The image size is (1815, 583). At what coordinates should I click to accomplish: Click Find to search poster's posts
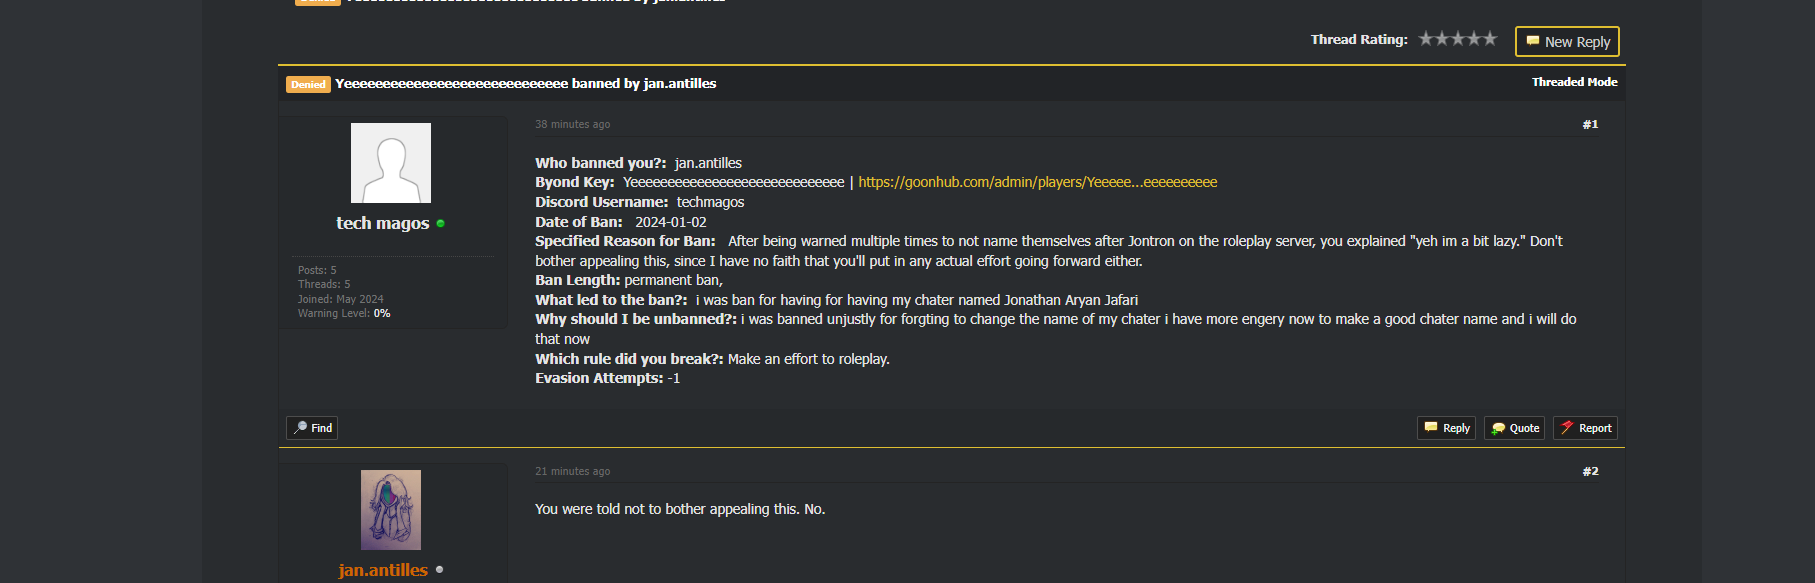312,428
